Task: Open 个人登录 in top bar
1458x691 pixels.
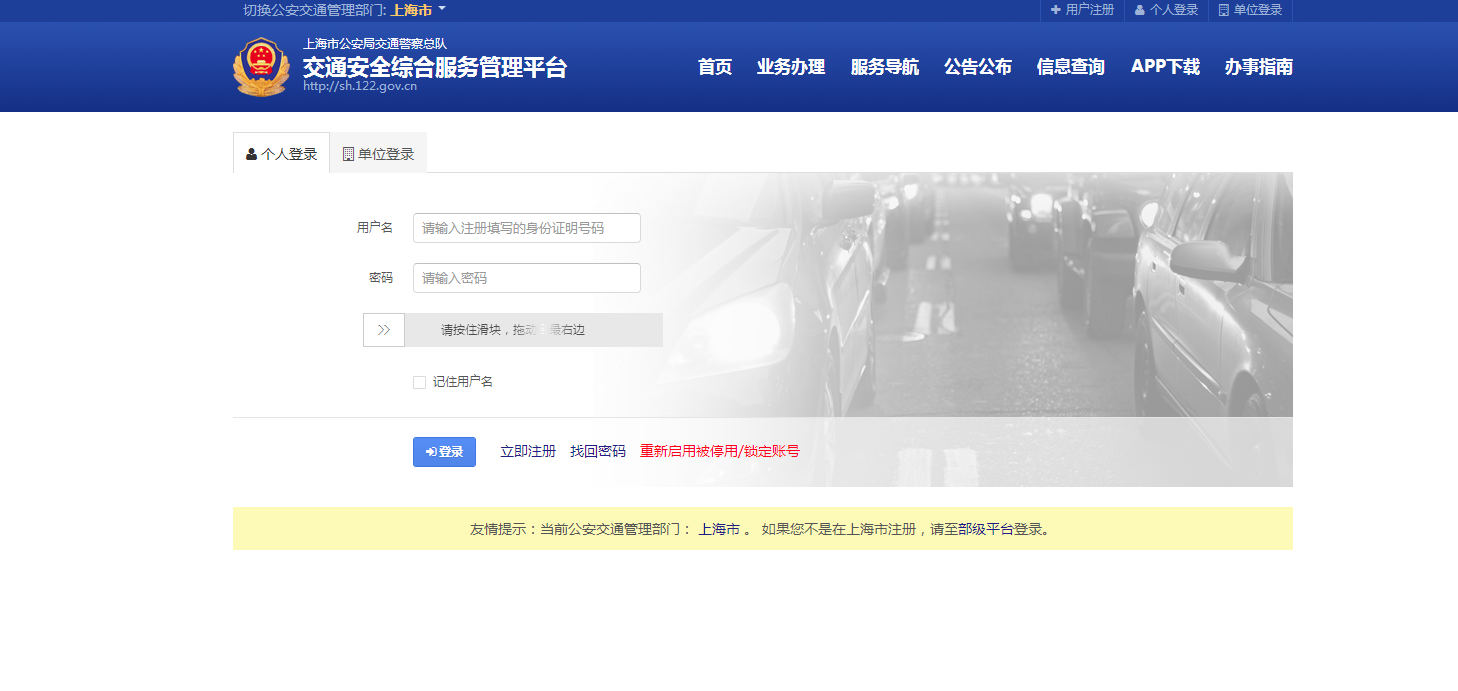Action: (1166, 10)
